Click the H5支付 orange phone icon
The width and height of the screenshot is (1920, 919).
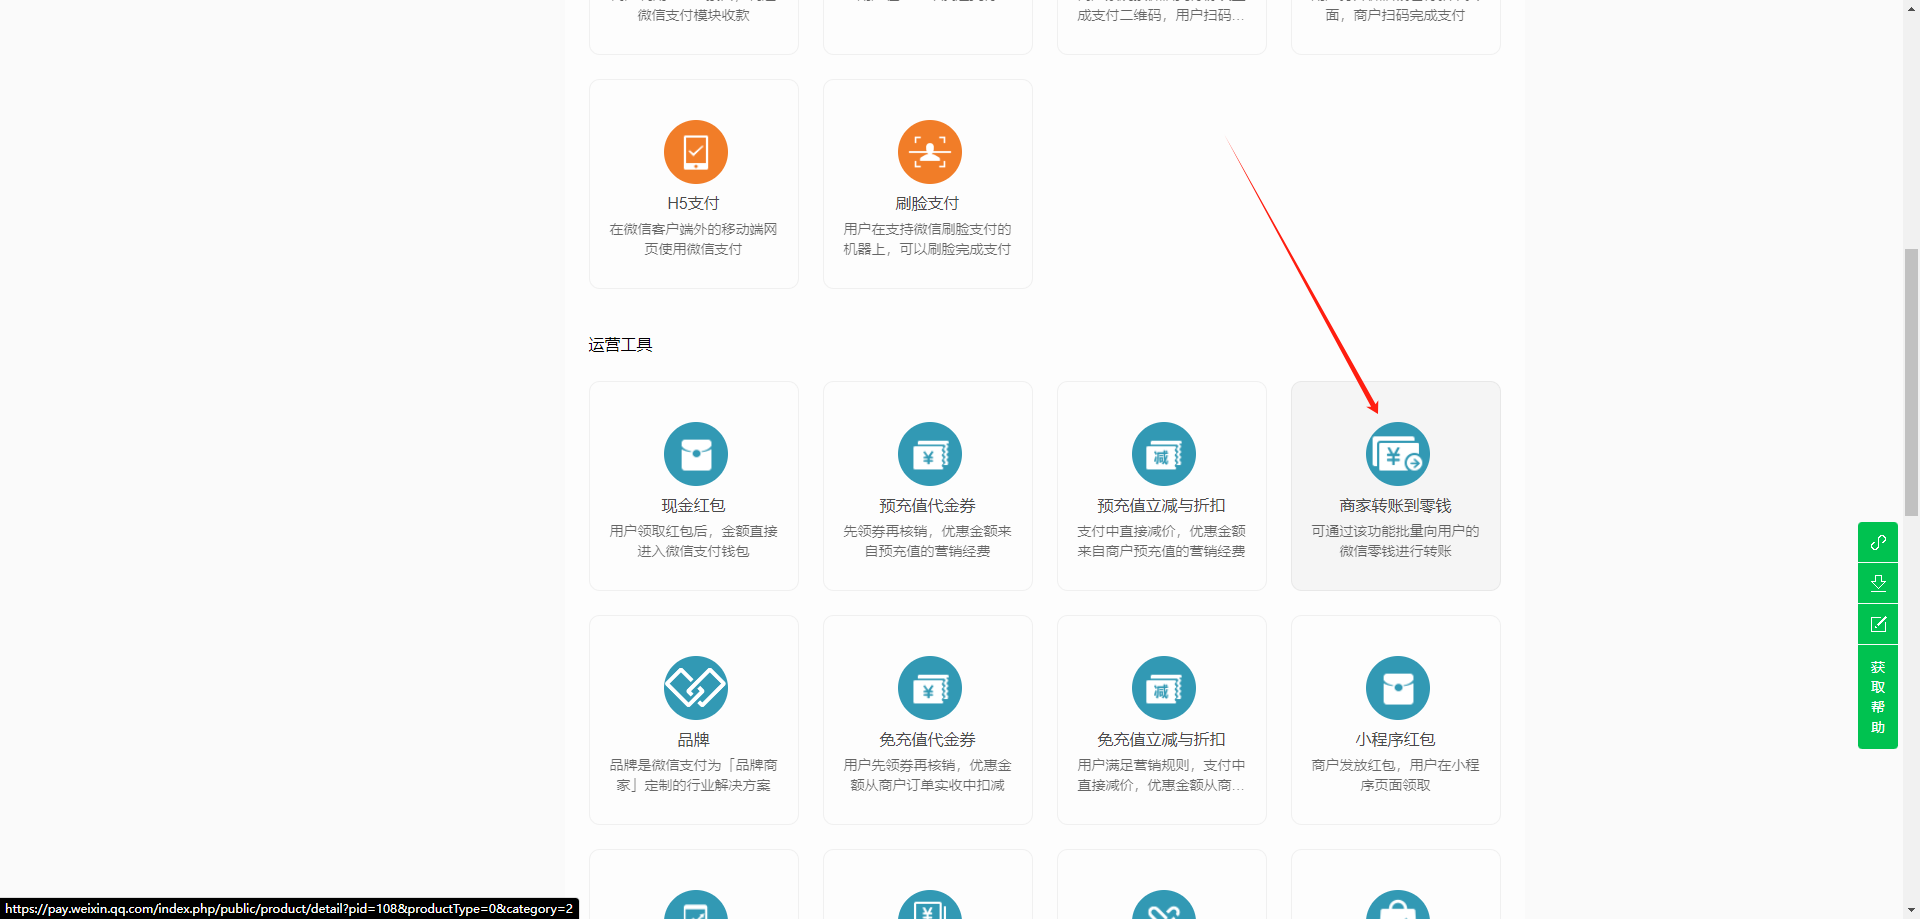pyautogui.click(x=695, y=152)
